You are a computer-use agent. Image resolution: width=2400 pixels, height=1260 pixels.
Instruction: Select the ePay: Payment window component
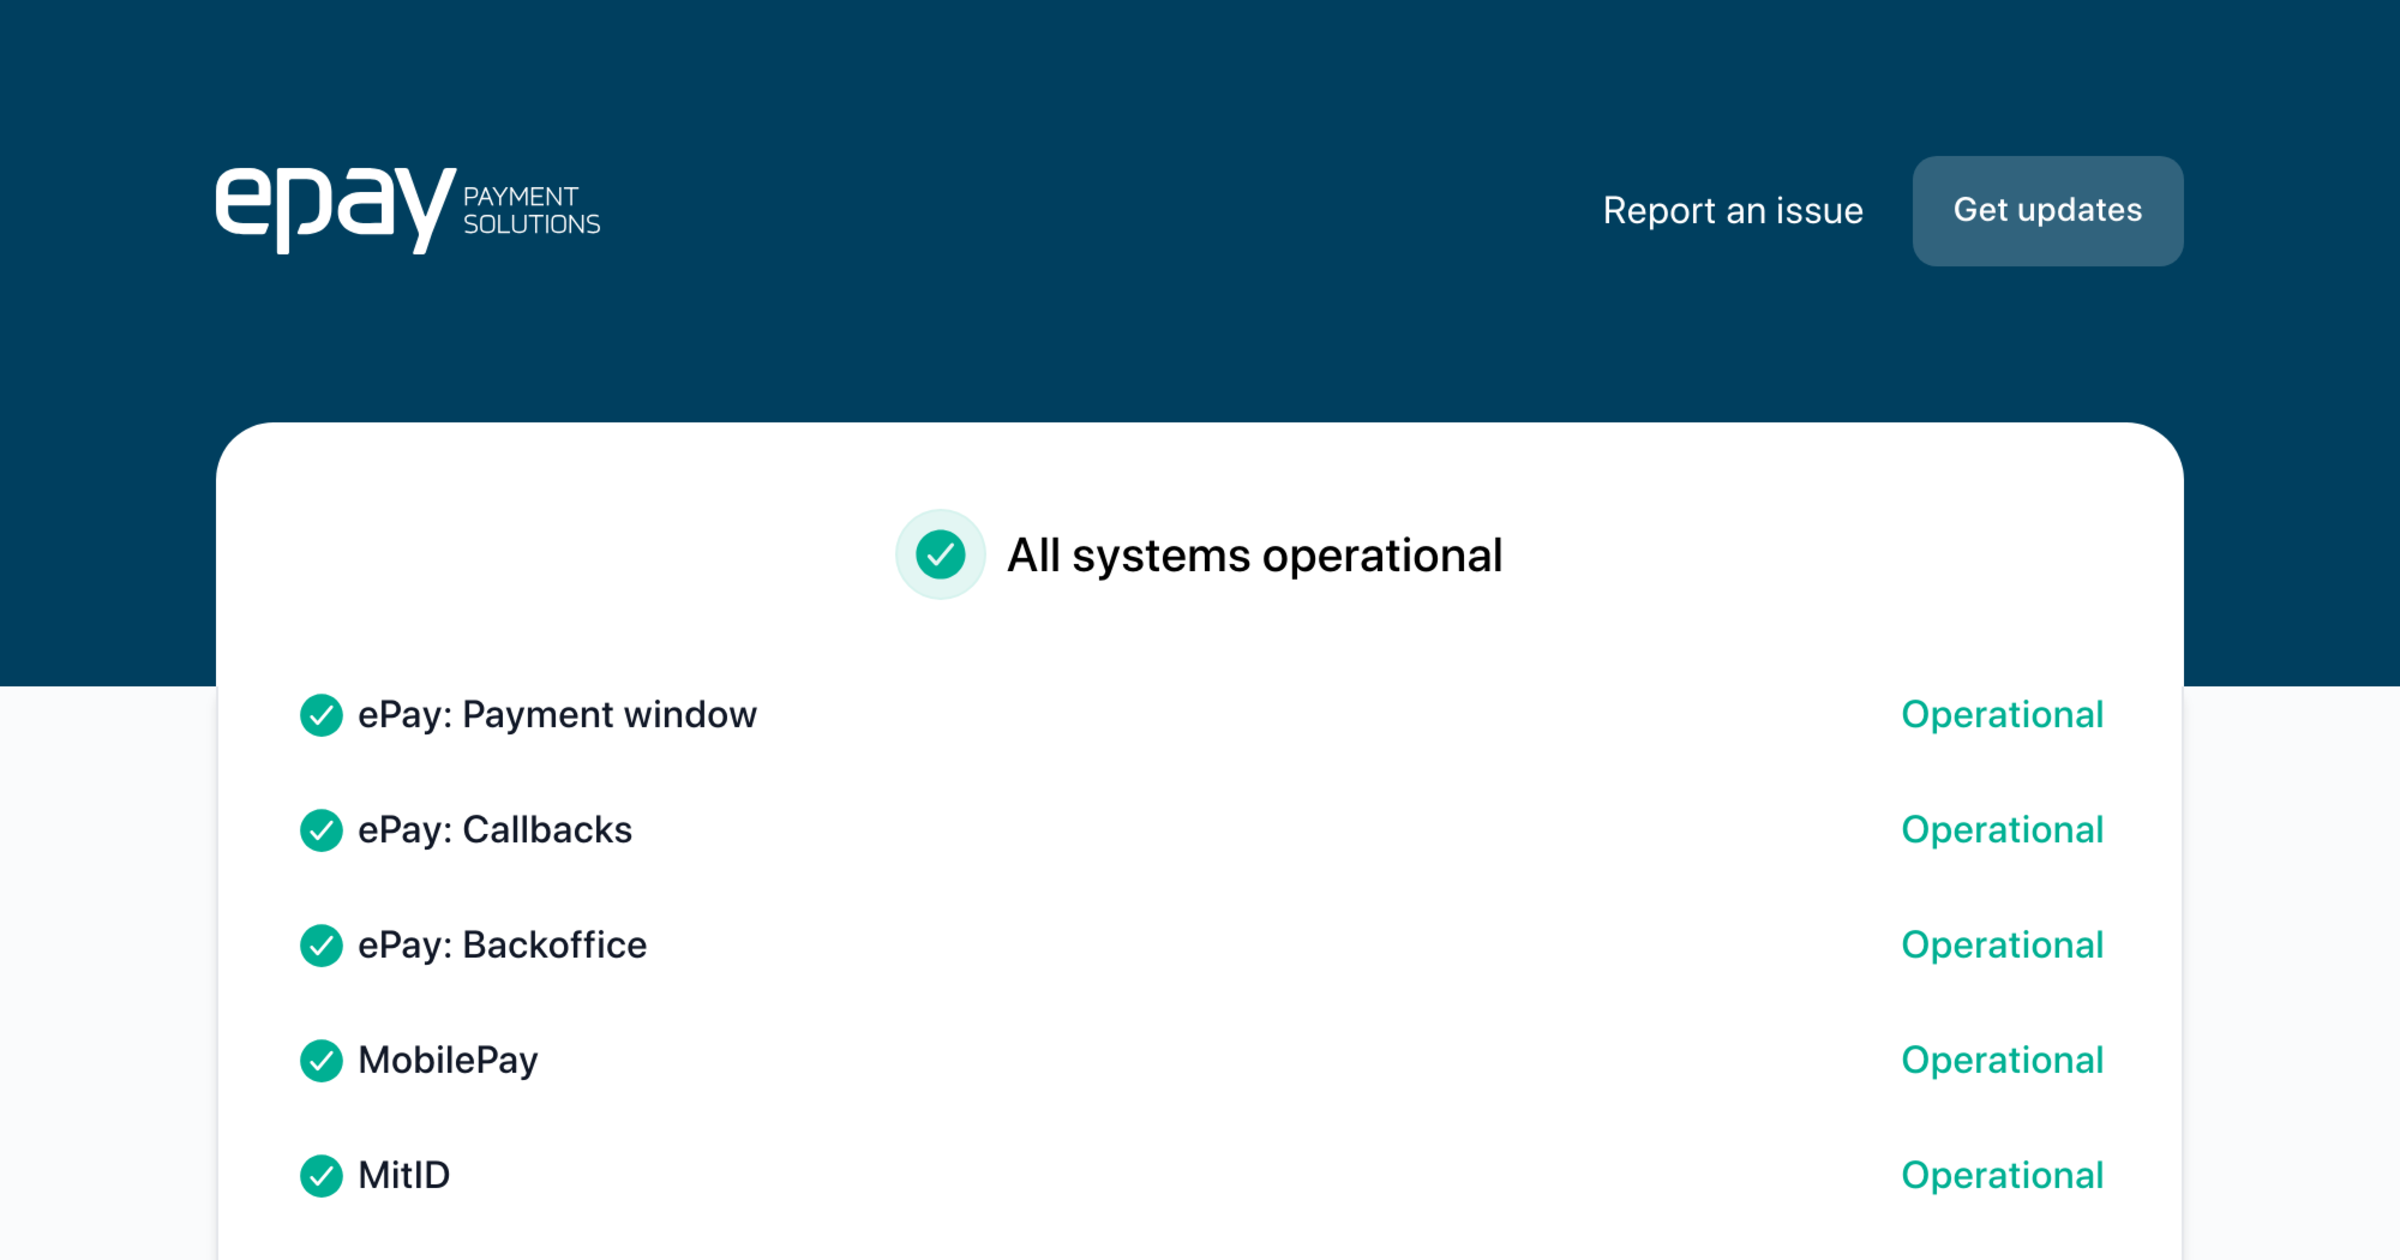(557, 715)
